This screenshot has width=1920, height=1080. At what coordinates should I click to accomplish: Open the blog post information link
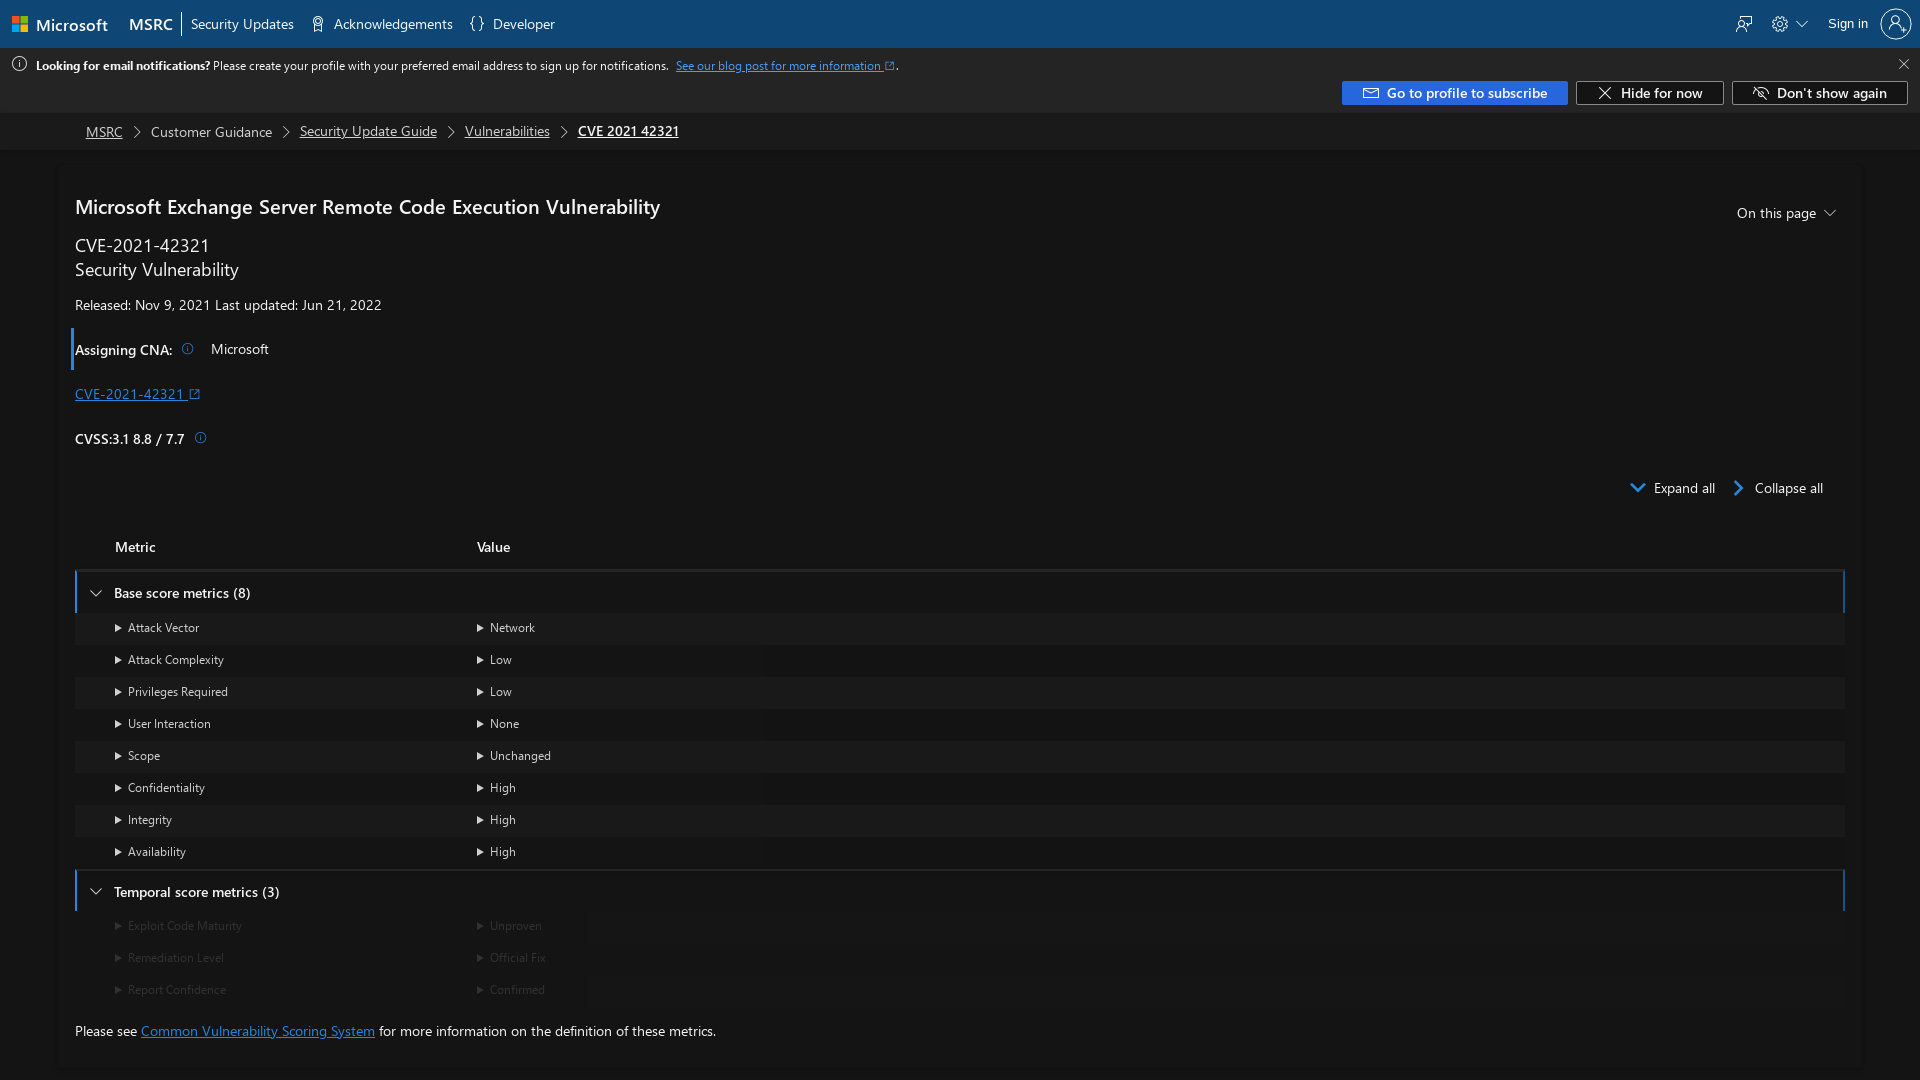click(x=785, y=66)
